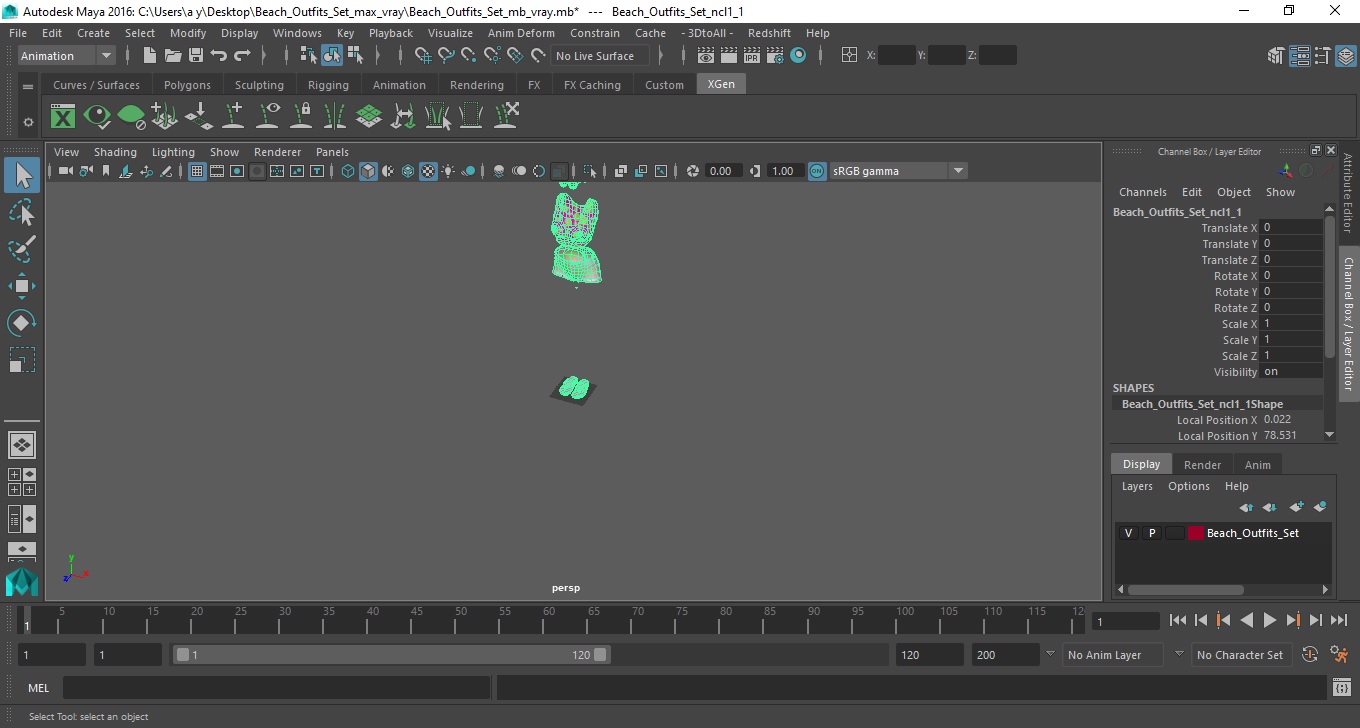Click the timeline range slider bar
The image size is (1360, 728).
[391, 655]
